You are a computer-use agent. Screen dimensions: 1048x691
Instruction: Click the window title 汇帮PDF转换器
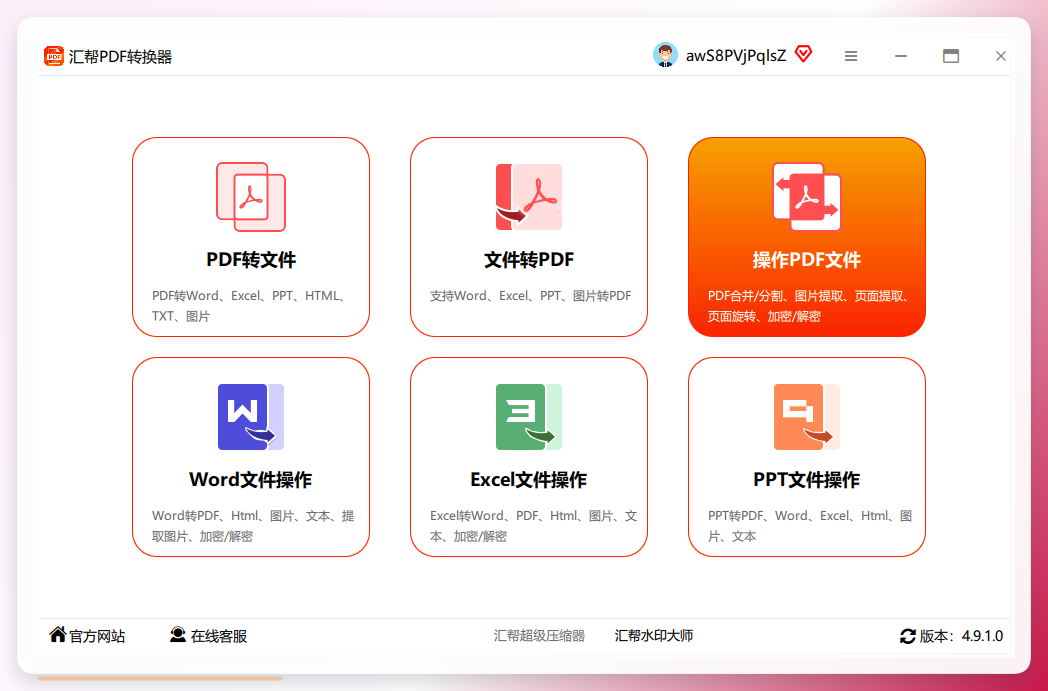point(120,57)
